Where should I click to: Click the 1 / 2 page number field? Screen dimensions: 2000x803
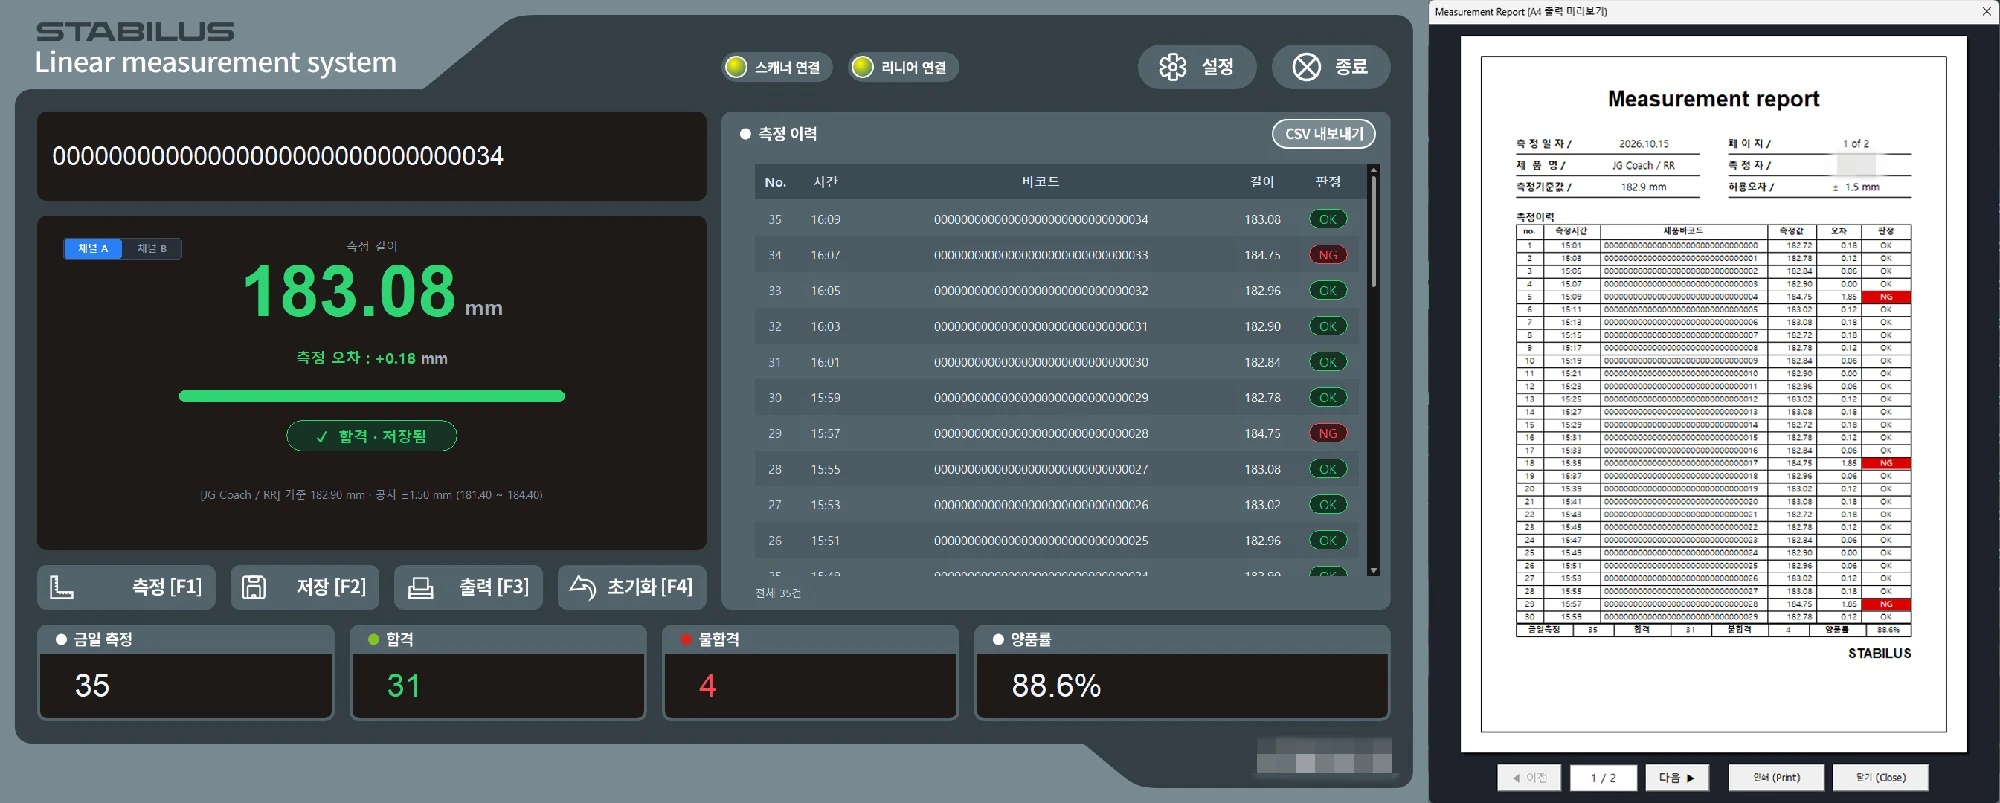(1604, 778)
